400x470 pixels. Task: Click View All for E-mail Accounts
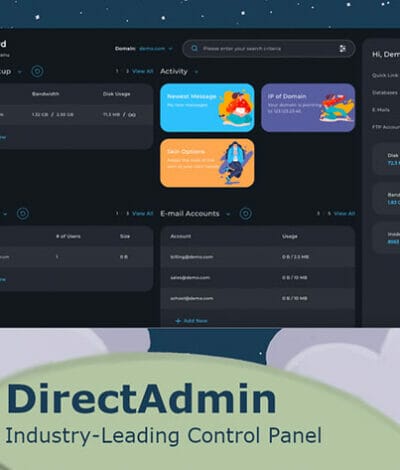click(x=344, y=213)
